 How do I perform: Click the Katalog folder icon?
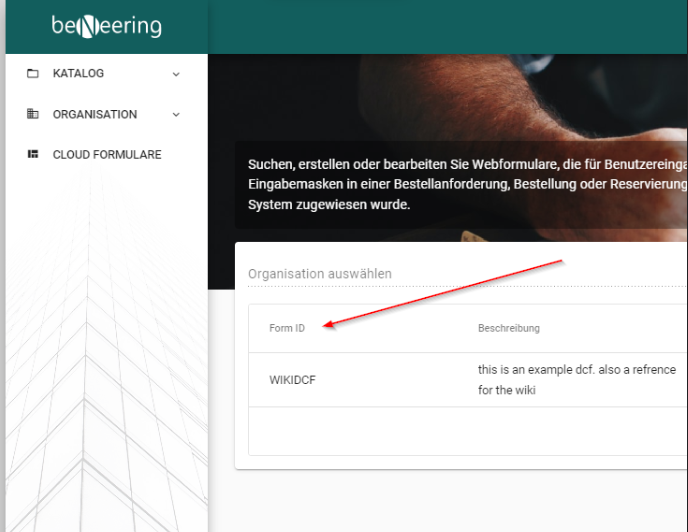33,74
